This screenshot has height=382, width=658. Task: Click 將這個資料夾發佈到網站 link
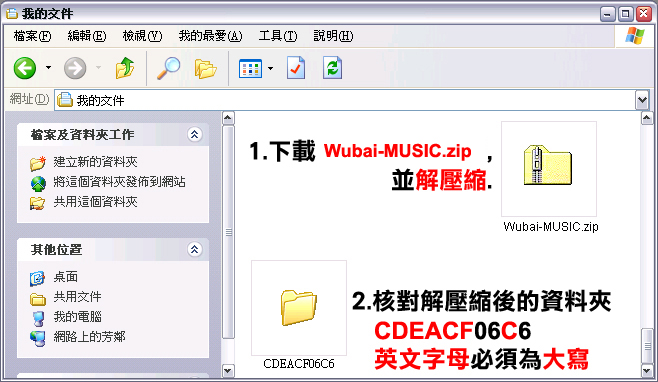click(x=120, y=182)
